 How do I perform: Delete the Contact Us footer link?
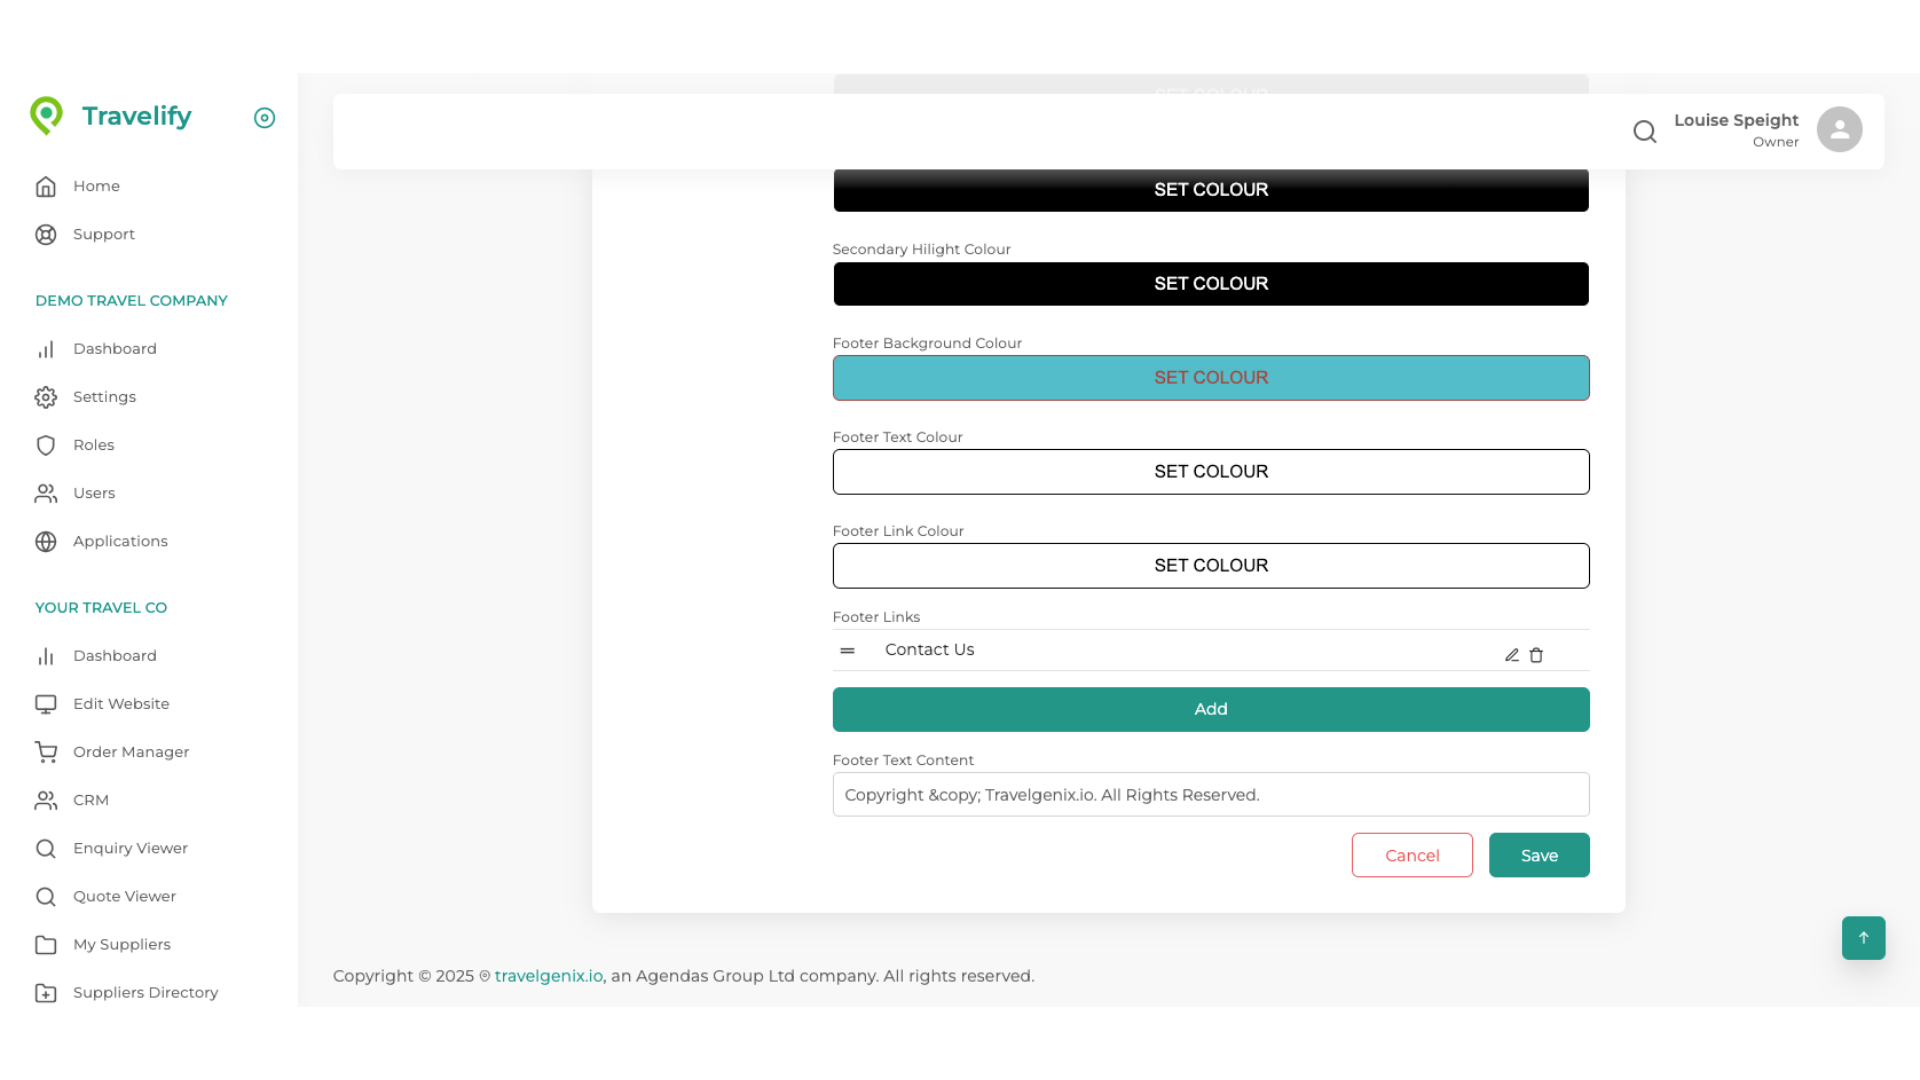click(1536, 655)
